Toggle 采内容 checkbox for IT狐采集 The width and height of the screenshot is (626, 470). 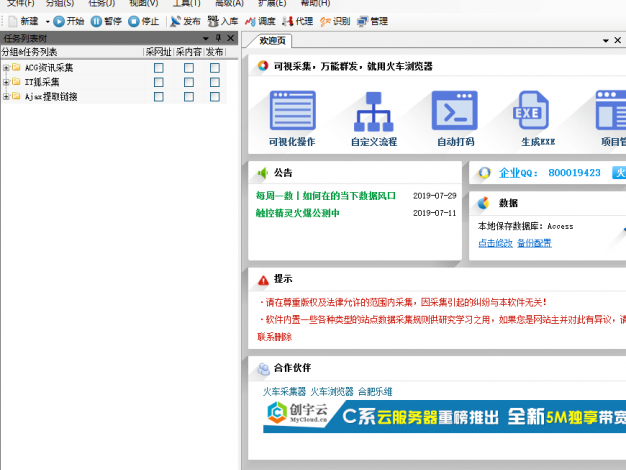pos(189,82)
